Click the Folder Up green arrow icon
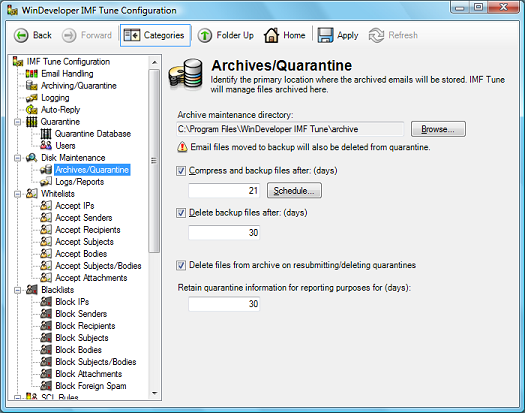The height and width of the screenshot is (413, 525). [x=205, y=35]
